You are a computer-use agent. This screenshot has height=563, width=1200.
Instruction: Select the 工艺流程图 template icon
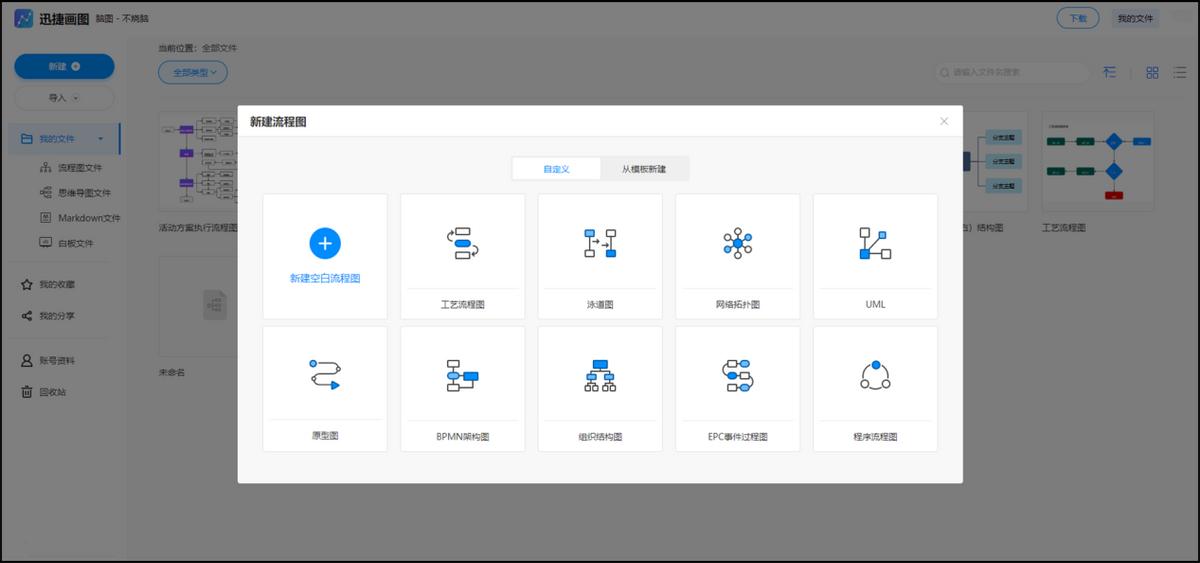coord(462,243)
